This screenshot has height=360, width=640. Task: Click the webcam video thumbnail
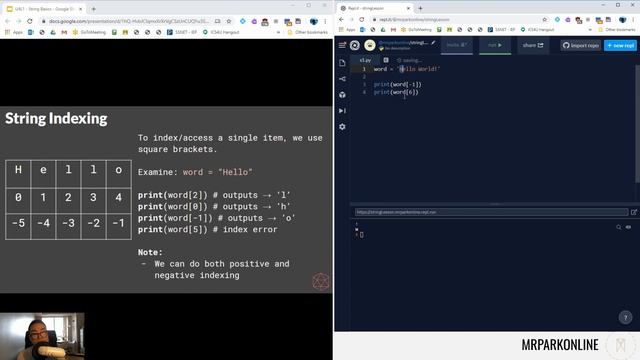coord(42,336)
